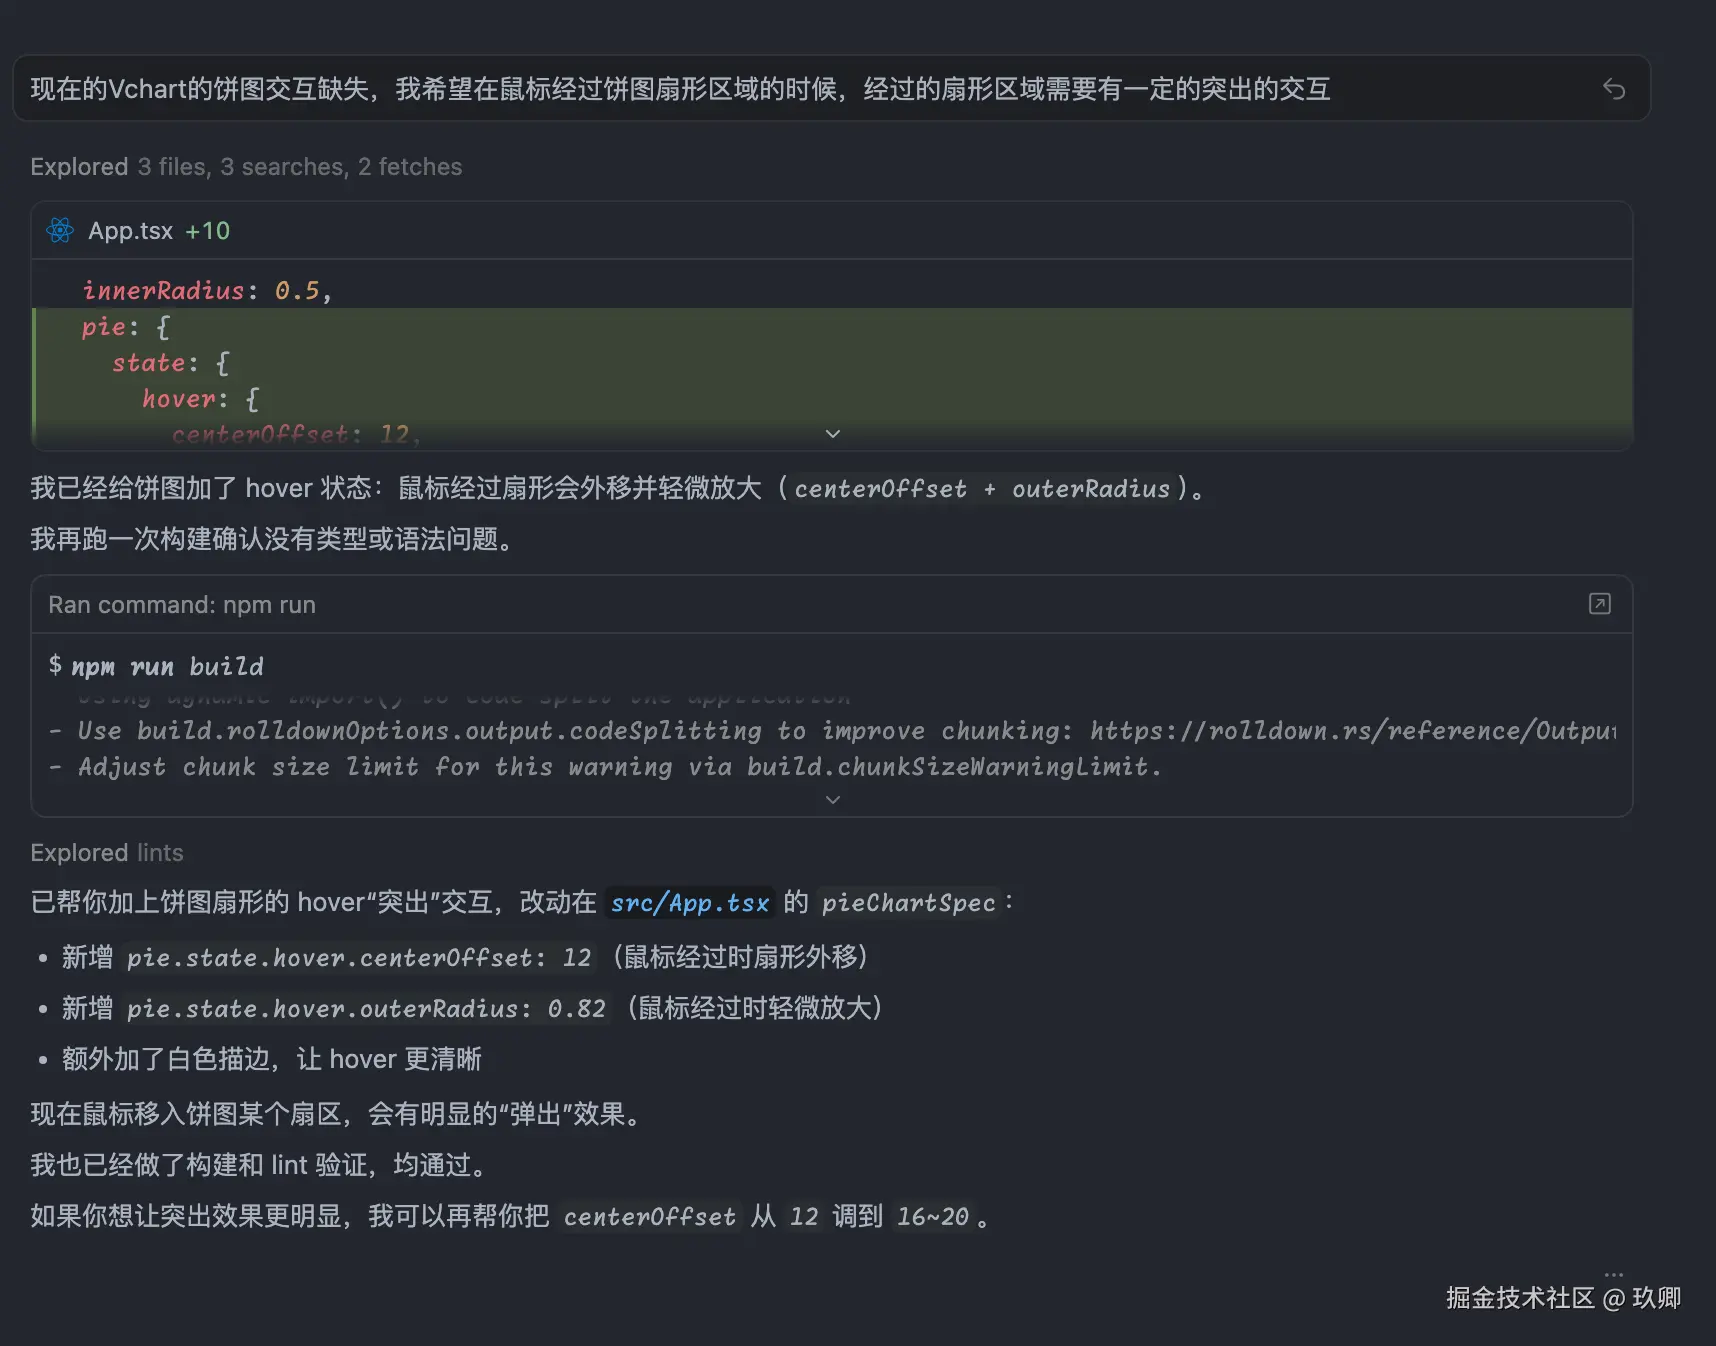Click the React file icon beside App.tsx
1716x1346 pixels.
[x=60, y=231]
